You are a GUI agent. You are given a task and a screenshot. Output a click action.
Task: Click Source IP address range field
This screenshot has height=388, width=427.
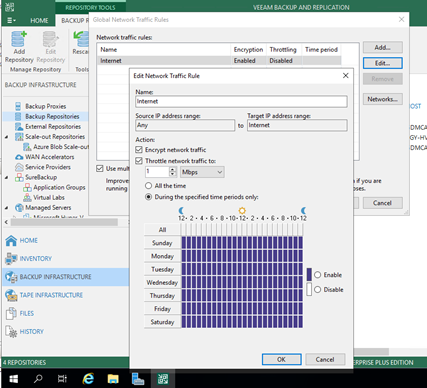pyautogui.click(x=185, y=125)
